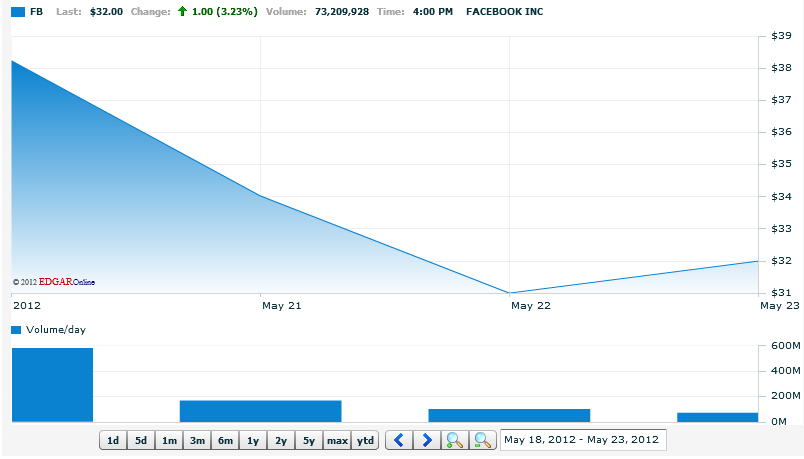Screen dimensions: 804x459
Task: Click the green up arrow change indicator
Action: pos(182,11)
